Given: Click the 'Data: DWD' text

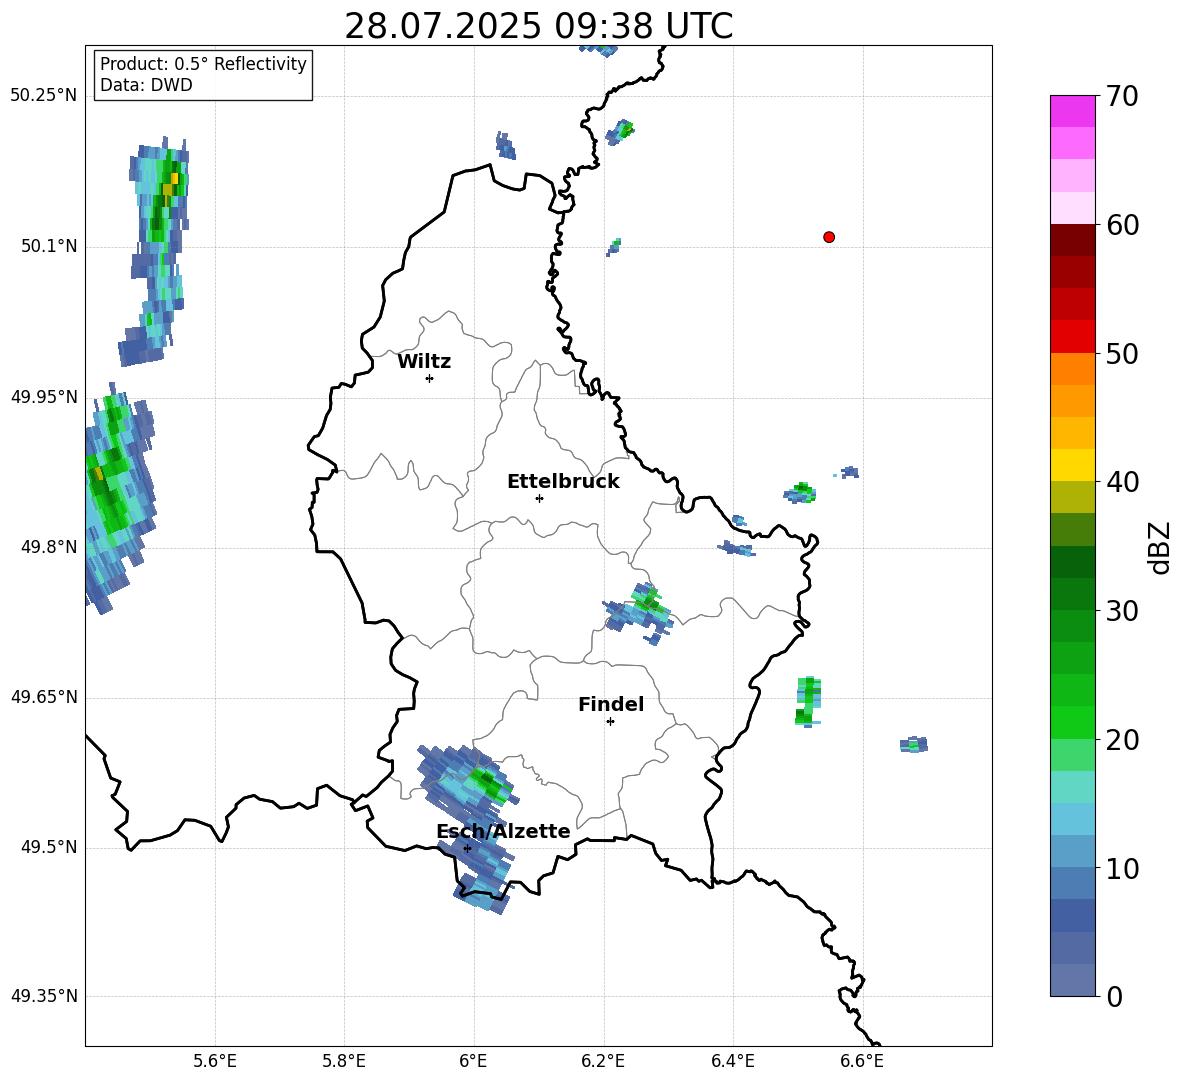Looking at the screenshot, I should coord(146,85).
